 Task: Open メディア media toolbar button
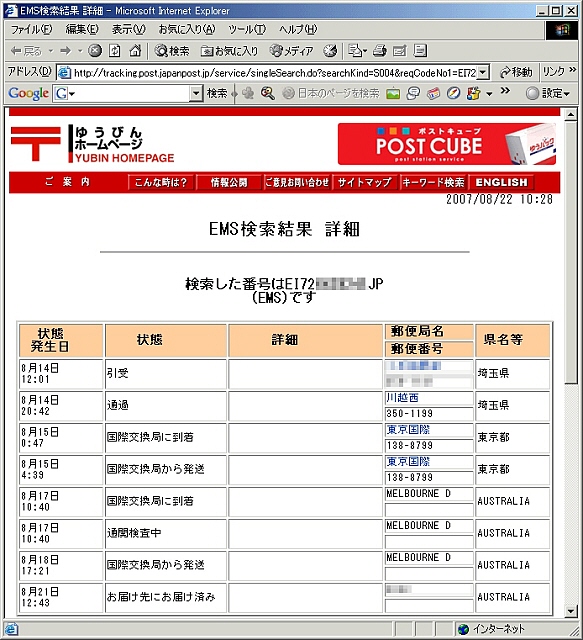pos(291,51)
